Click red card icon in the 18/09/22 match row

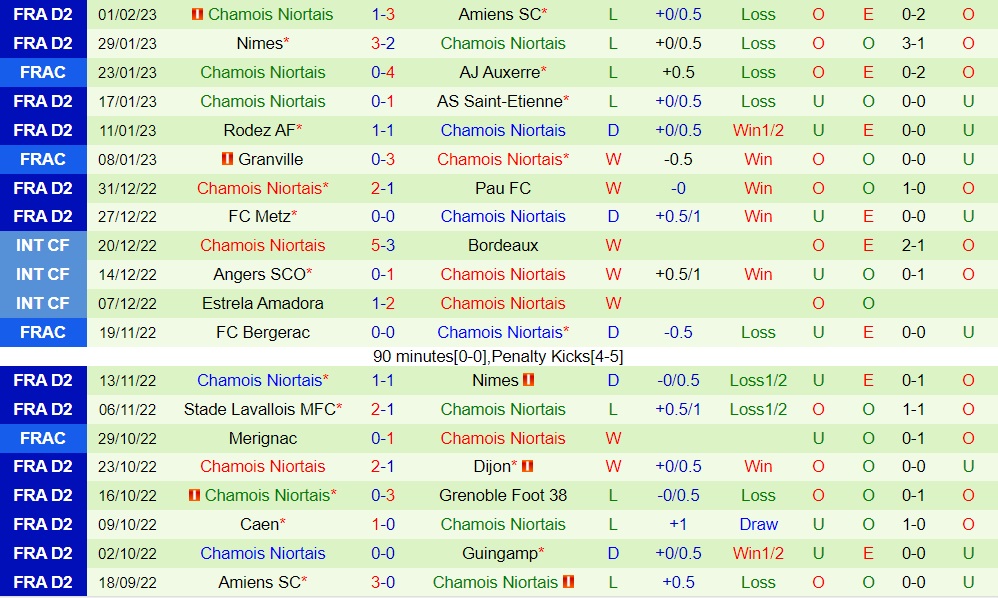click(x=568, y=582)
